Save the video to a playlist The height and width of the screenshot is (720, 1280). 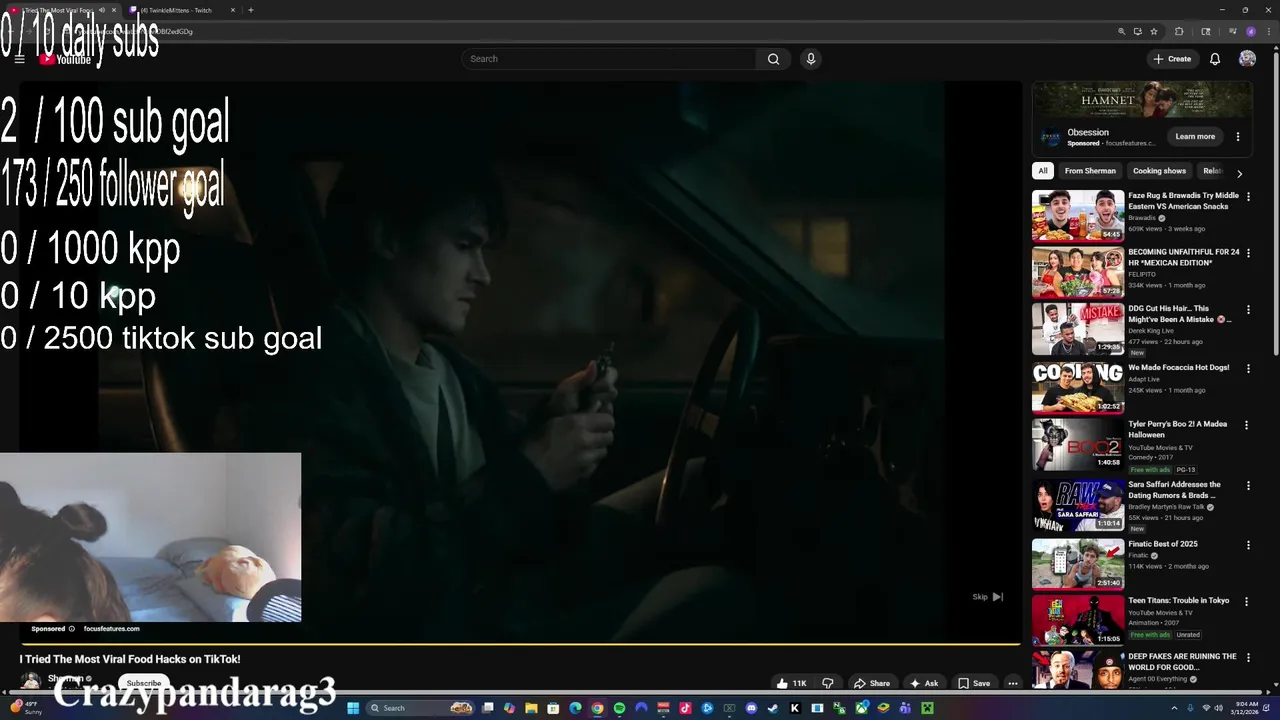coord(974,683)
